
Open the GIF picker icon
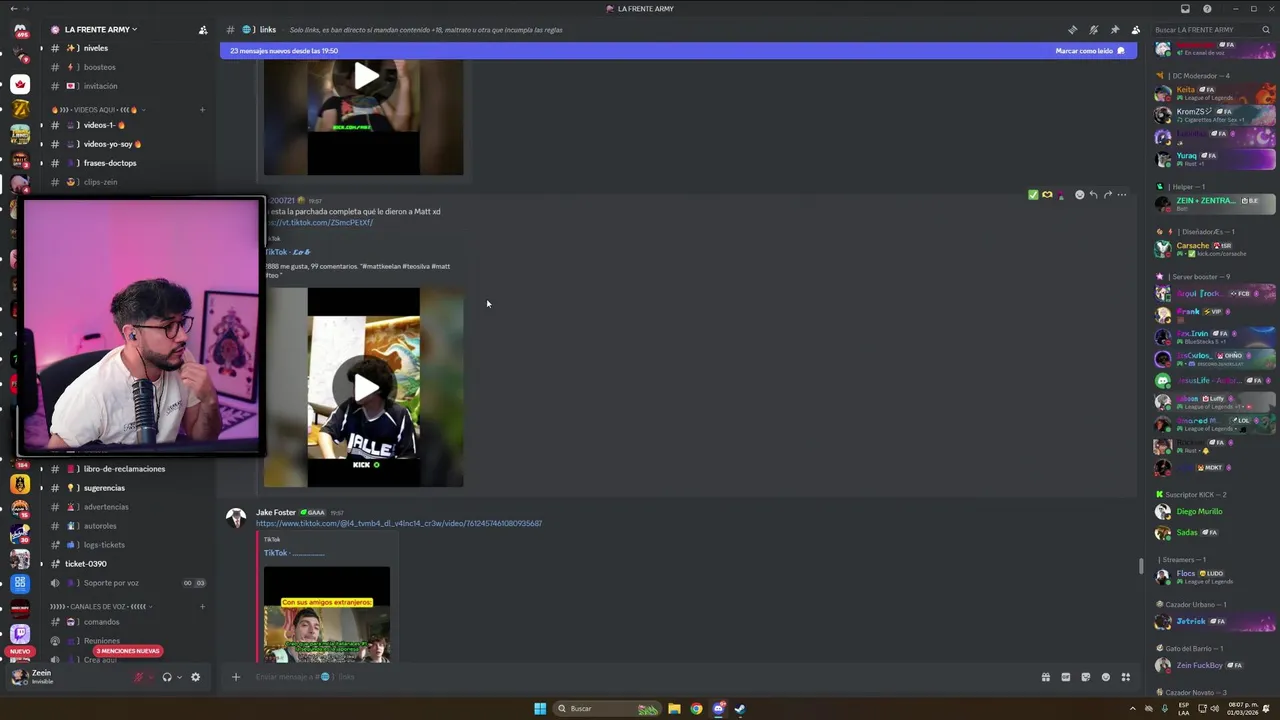point(1065,677)
